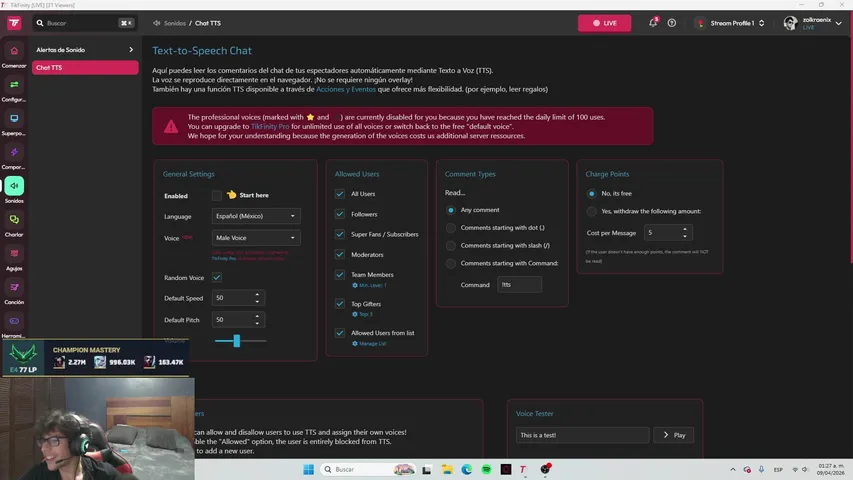The image size is (853, 480).
Task: Open the Comenzar home sidebar icon
Action: (14, 51)
